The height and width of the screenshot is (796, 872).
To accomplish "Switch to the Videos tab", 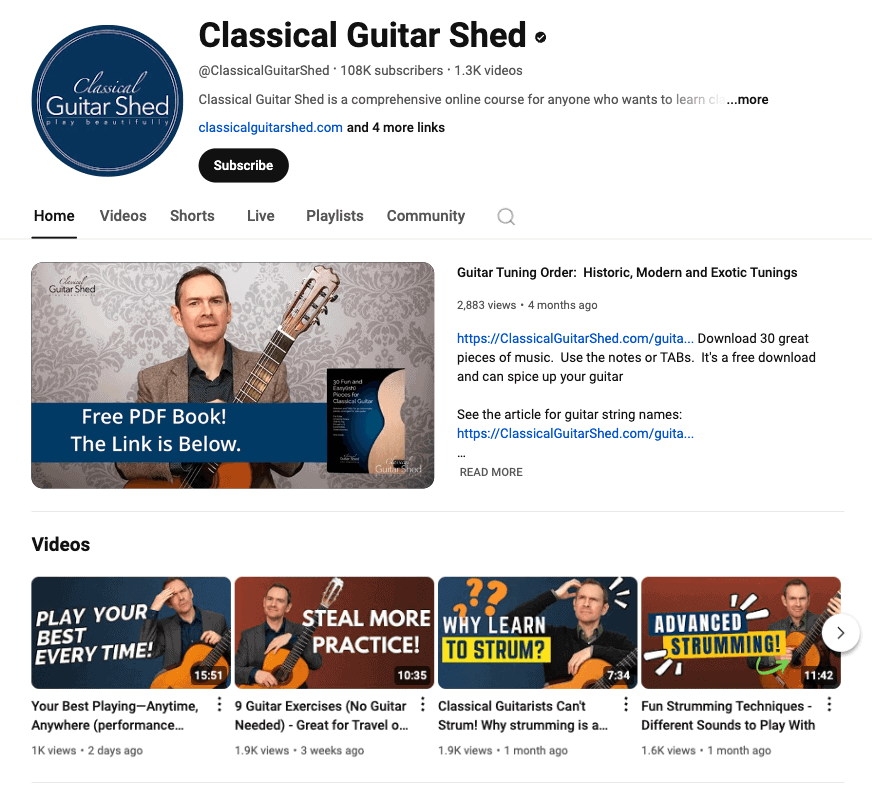I will click(x=123, y=216).
